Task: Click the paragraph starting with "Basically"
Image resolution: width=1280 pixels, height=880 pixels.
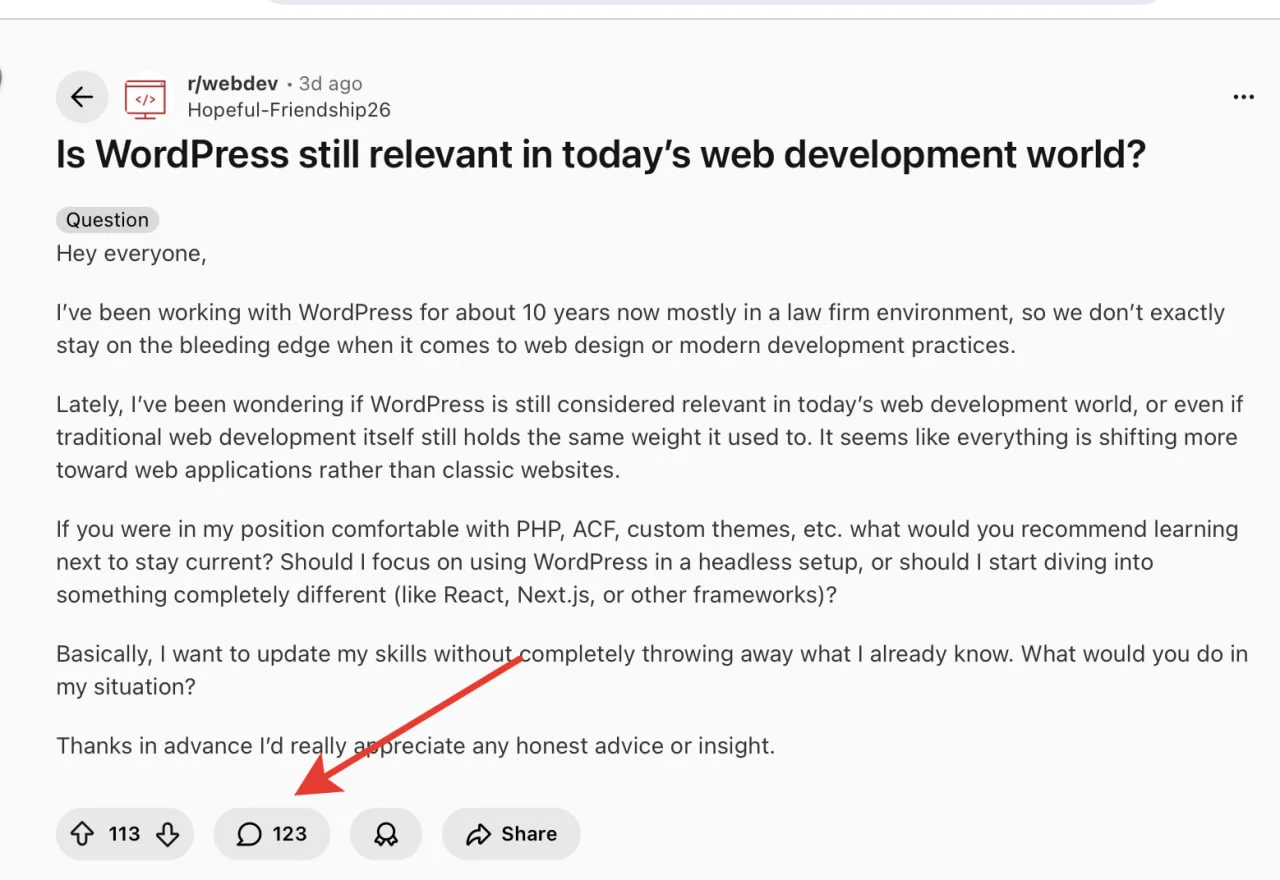Action: [640, 670]
